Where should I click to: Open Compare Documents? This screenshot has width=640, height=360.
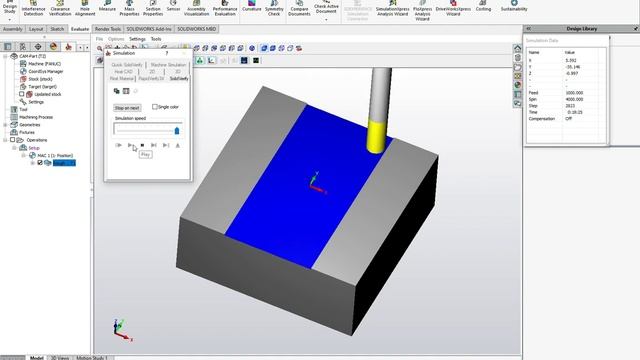pyautogui.click(x=299, y=8)
